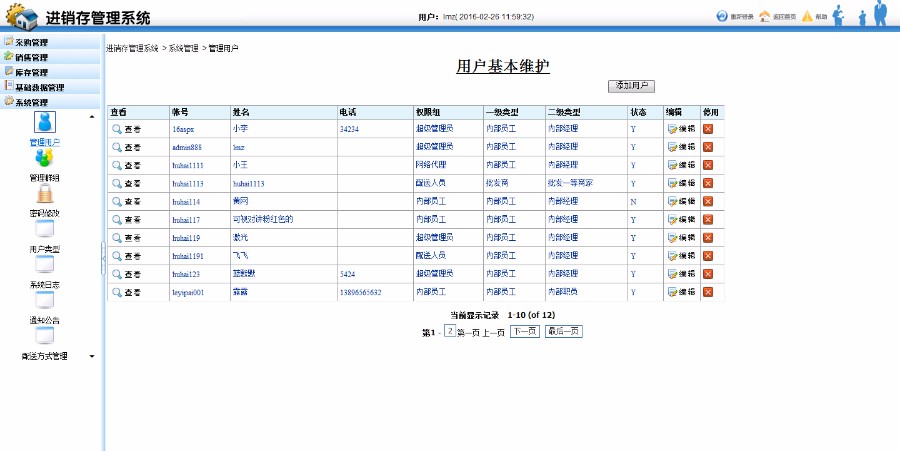This screenshot has width=900, height=451.
Task: Disable user huhai119 with red X
Action: 708,238
